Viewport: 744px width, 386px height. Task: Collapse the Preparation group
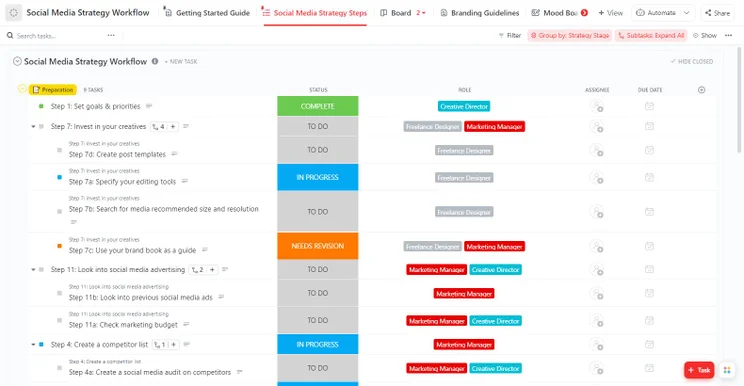coord(22,89)
